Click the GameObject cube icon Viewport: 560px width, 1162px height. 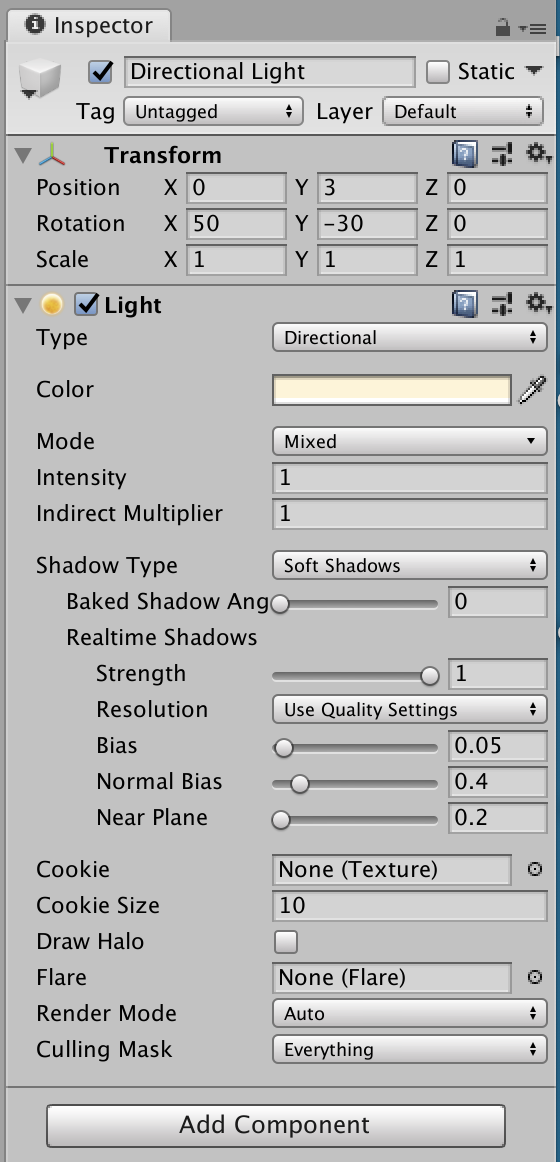(x=39, y=79)
